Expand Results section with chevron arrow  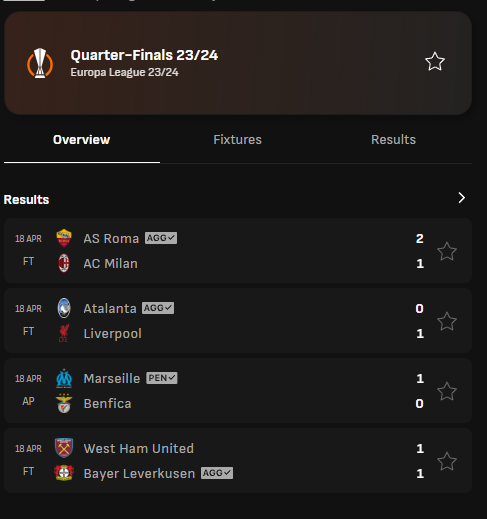click(x=462, y=198)
